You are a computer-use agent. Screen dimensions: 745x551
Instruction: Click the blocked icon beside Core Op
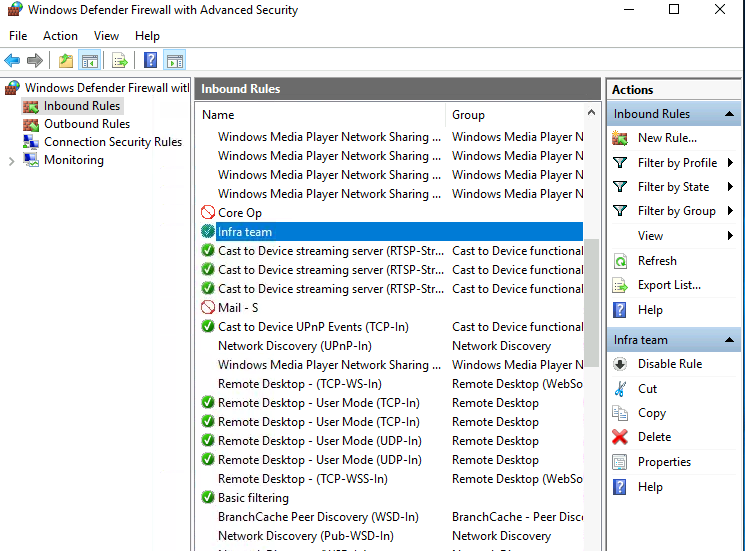(x=208, y=212)
